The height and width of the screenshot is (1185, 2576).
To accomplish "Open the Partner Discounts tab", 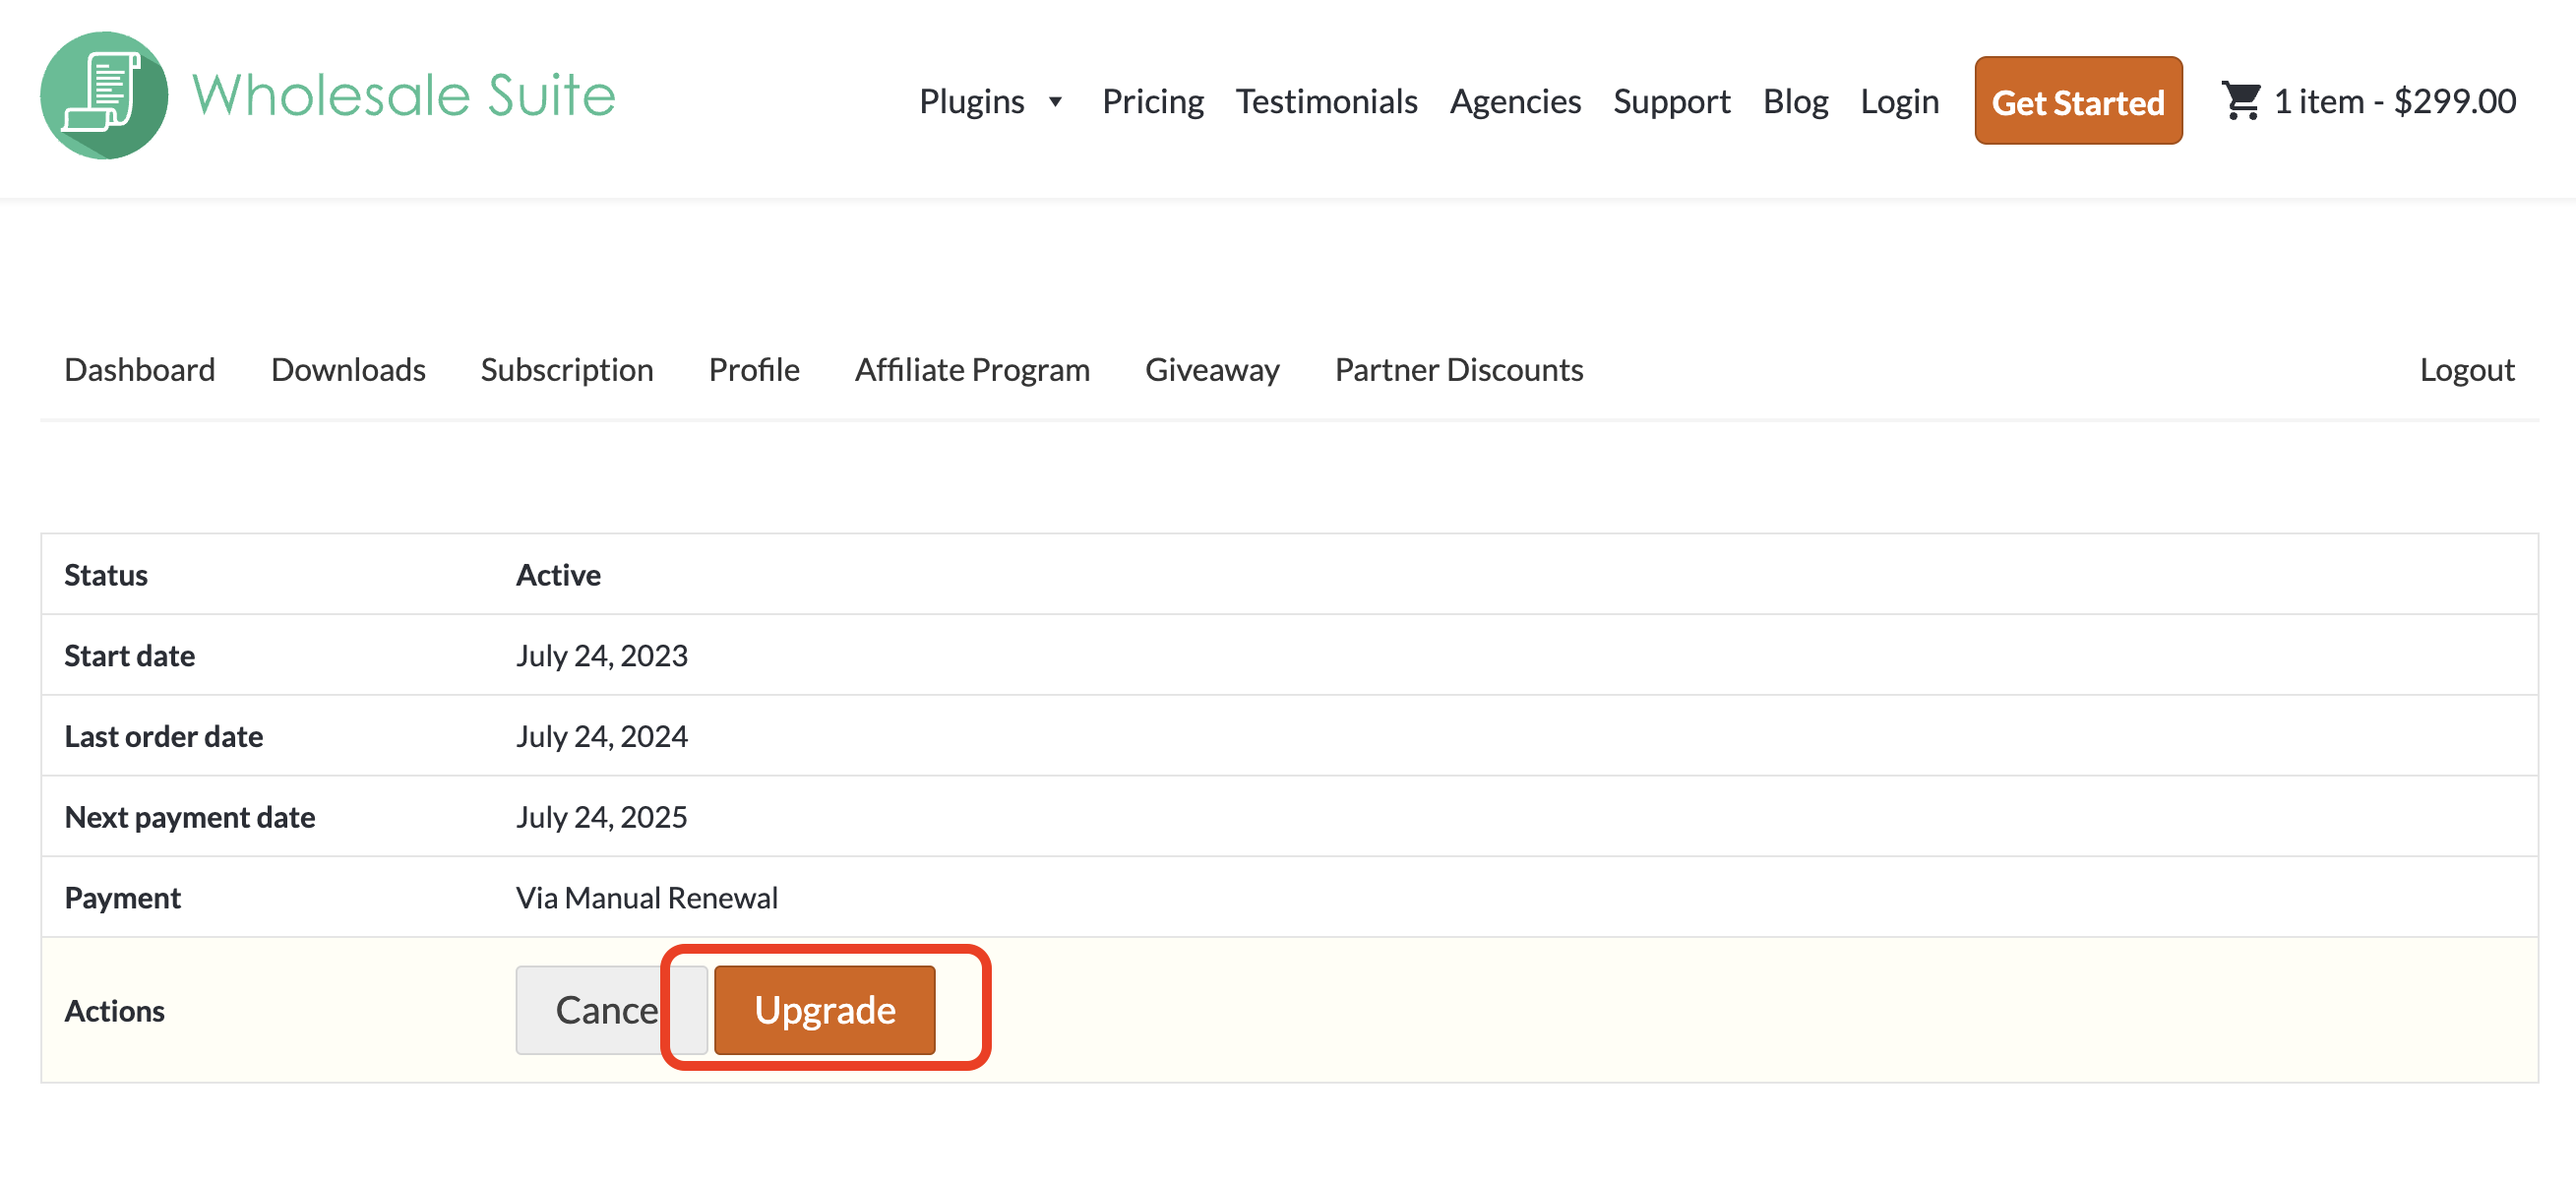I will [1458, 369].
